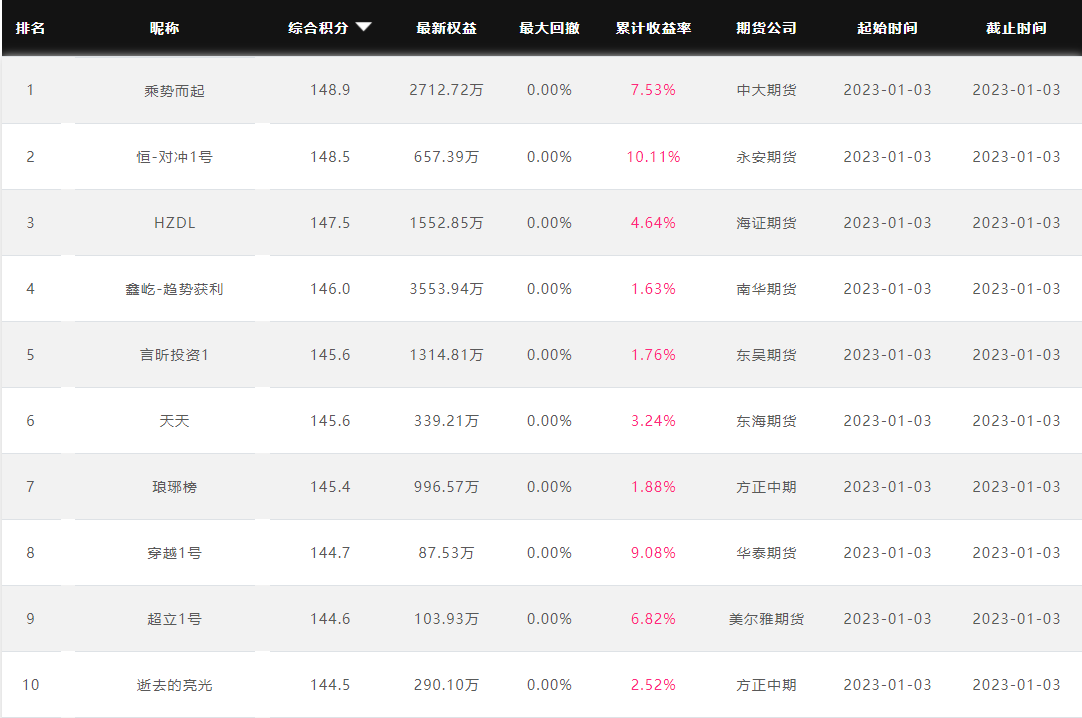Select futures company 中大期货
Image resolution: width=1082 pixels, height=718 pixels.
pyautogui.click(x=767, y=90)
